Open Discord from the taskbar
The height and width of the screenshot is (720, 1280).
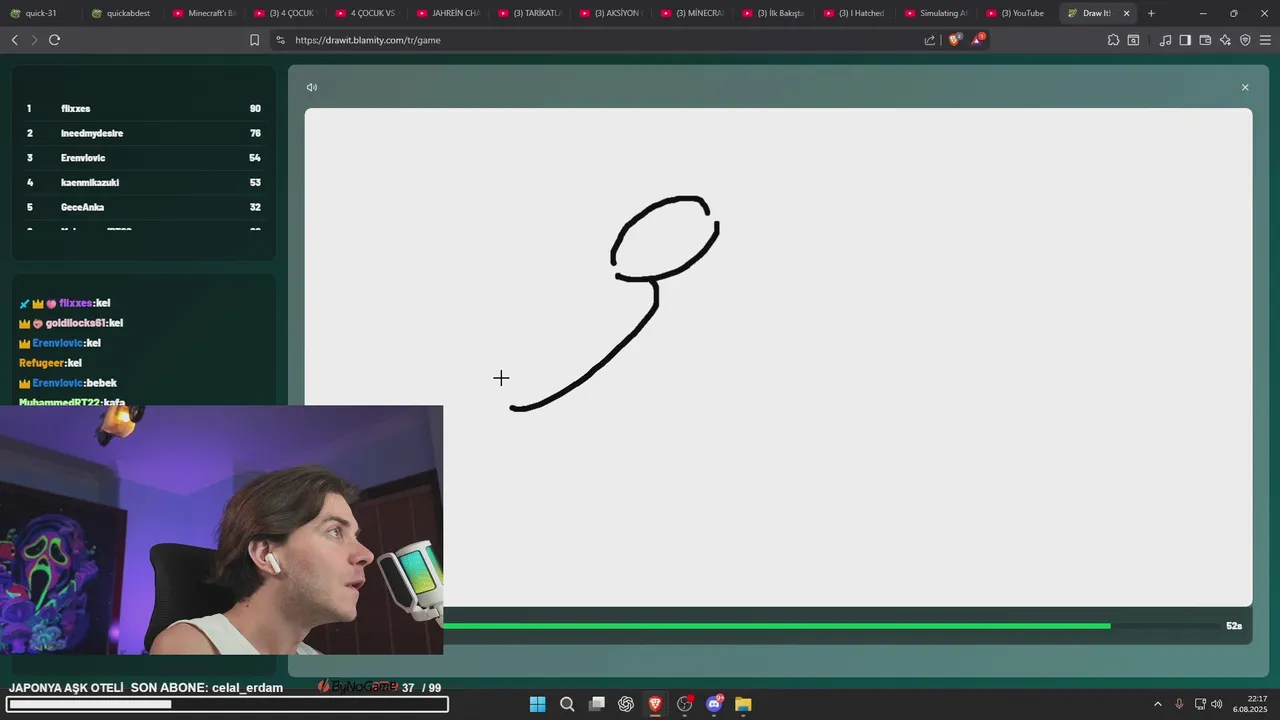click(x=714, y=704)
